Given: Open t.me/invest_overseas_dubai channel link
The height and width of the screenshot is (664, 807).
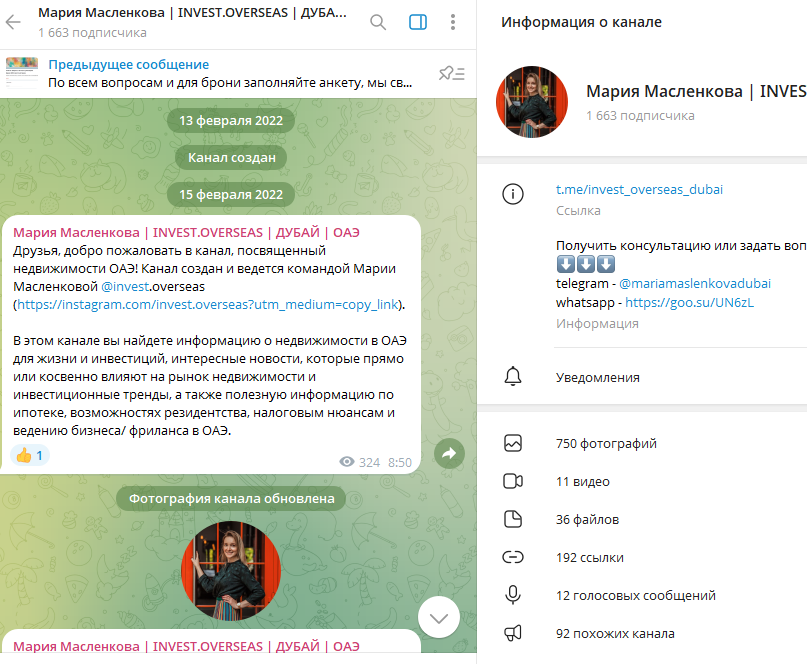Looking at the screenshot, I should (639, 189).
